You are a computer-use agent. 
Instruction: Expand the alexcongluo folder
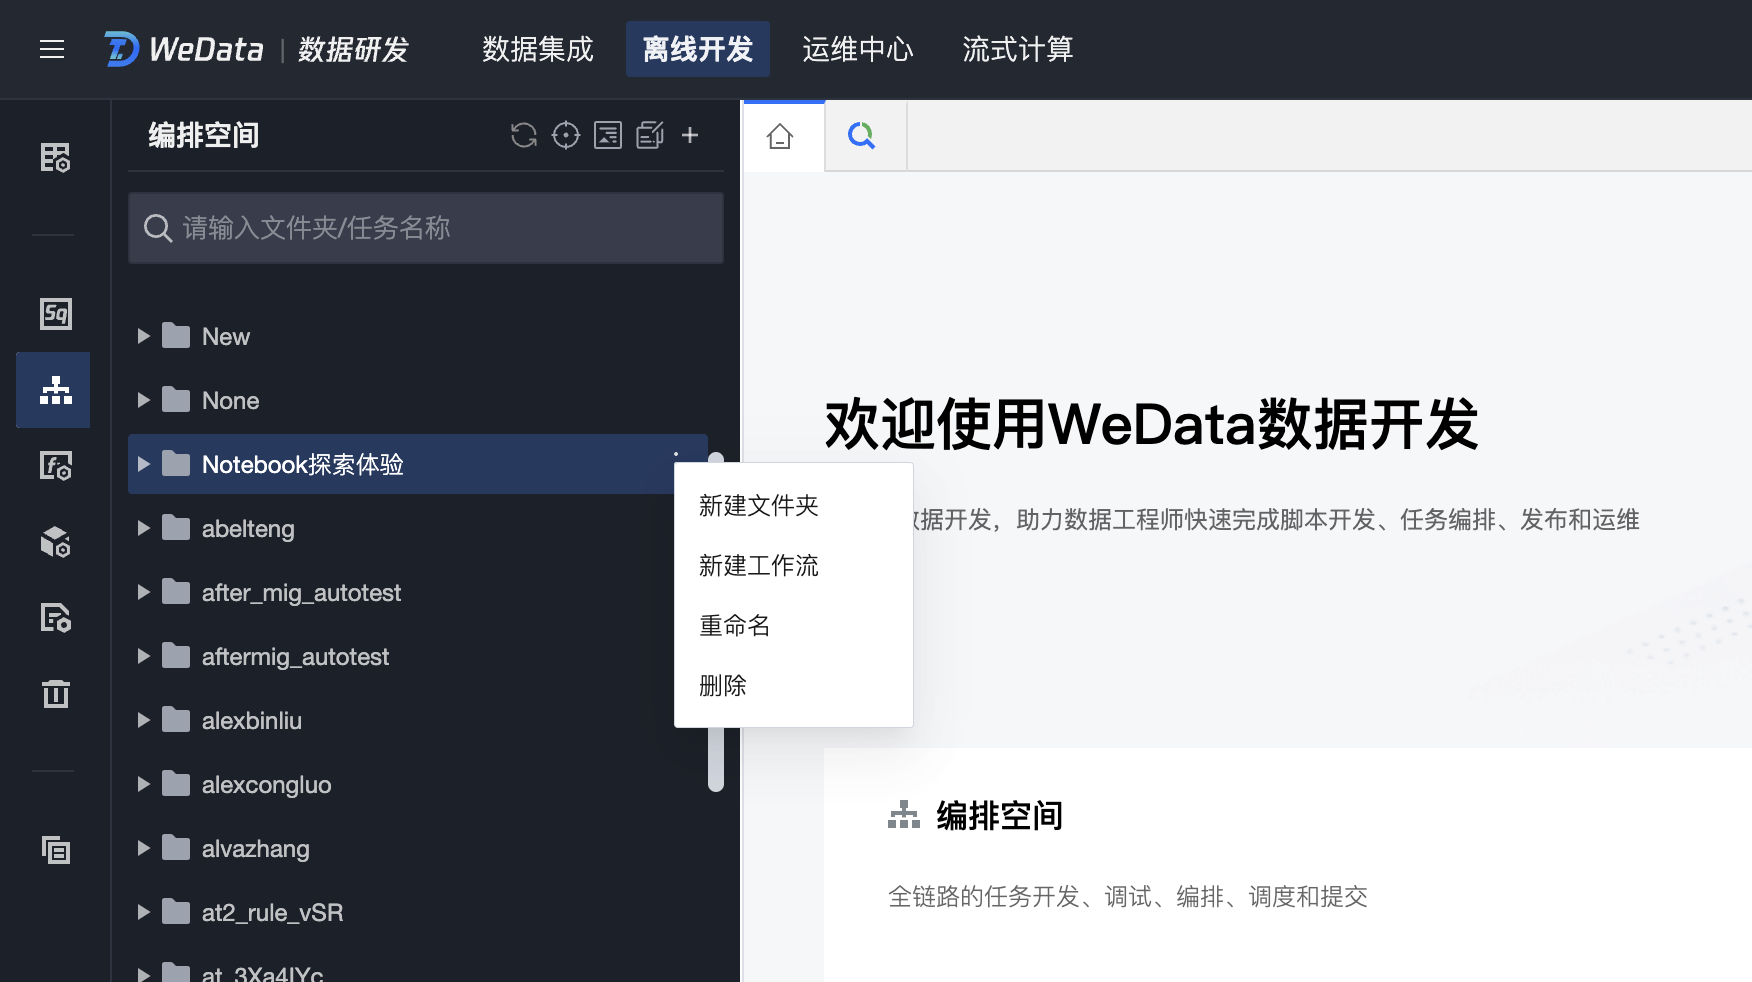point(143,784)
